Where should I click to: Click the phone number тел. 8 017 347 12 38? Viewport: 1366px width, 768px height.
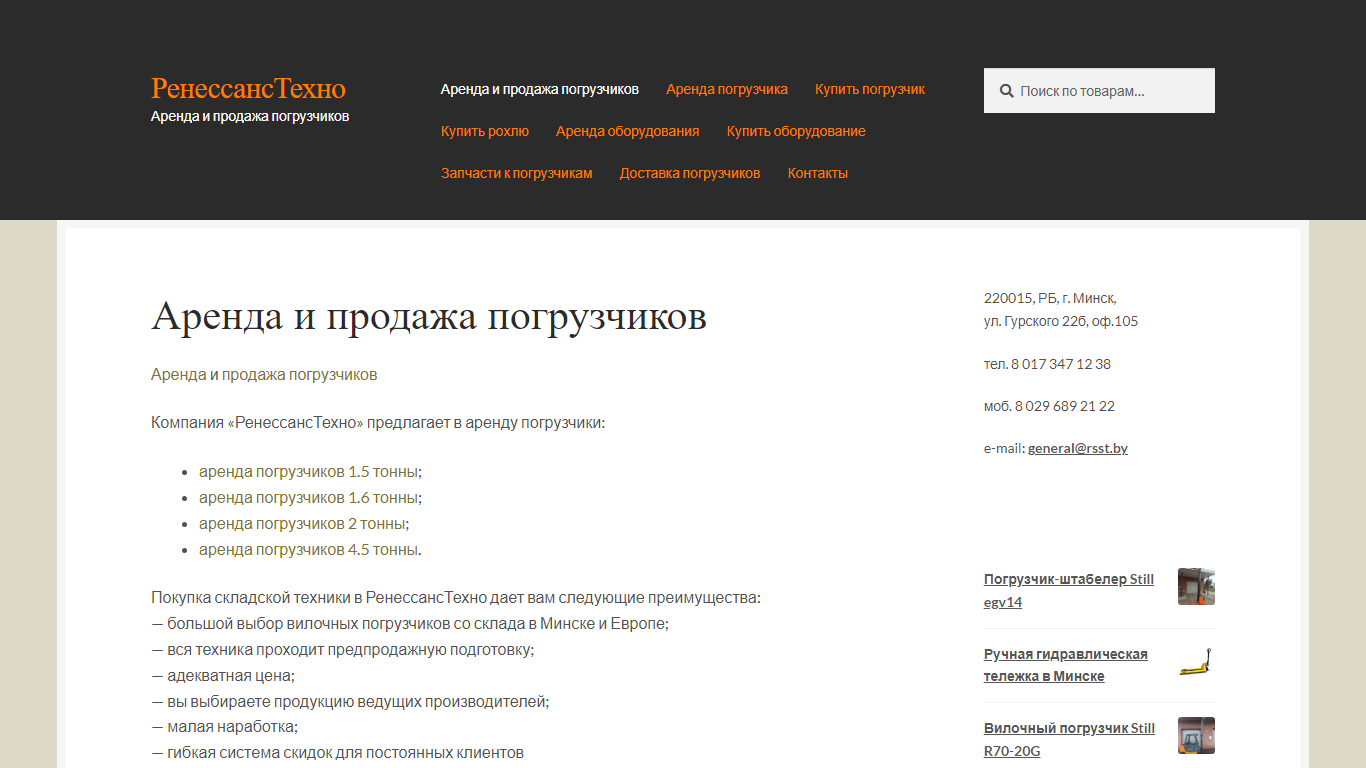tap(1047, 364)
